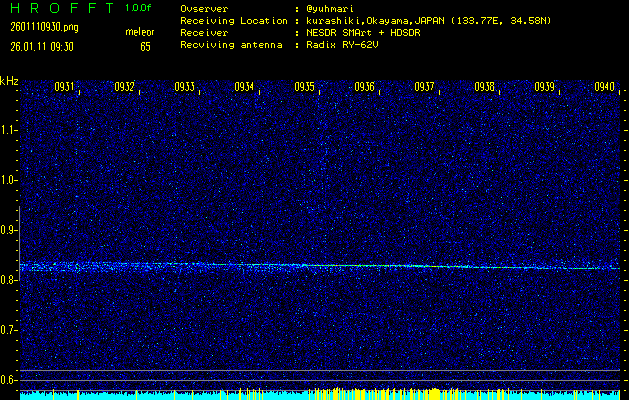Image resolution: width=629 pixels, height=400 pixels.
Task: Click the 0.7 kHz frequency label
Action: pyautogui.click(x=10, y=329)
